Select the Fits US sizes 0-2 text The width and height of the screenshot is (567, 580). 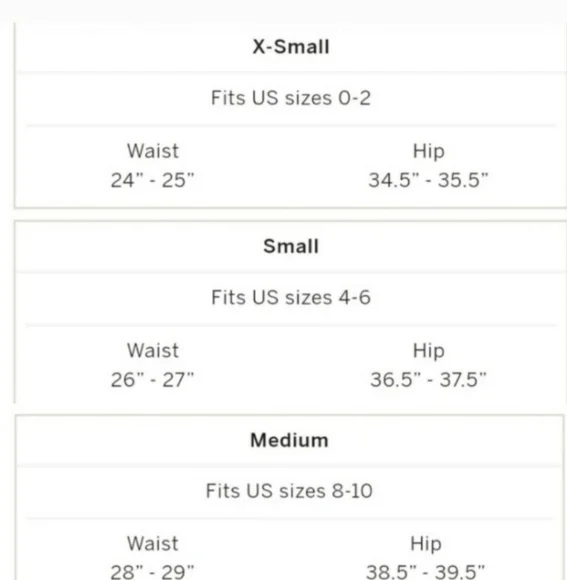click(291, 98)
